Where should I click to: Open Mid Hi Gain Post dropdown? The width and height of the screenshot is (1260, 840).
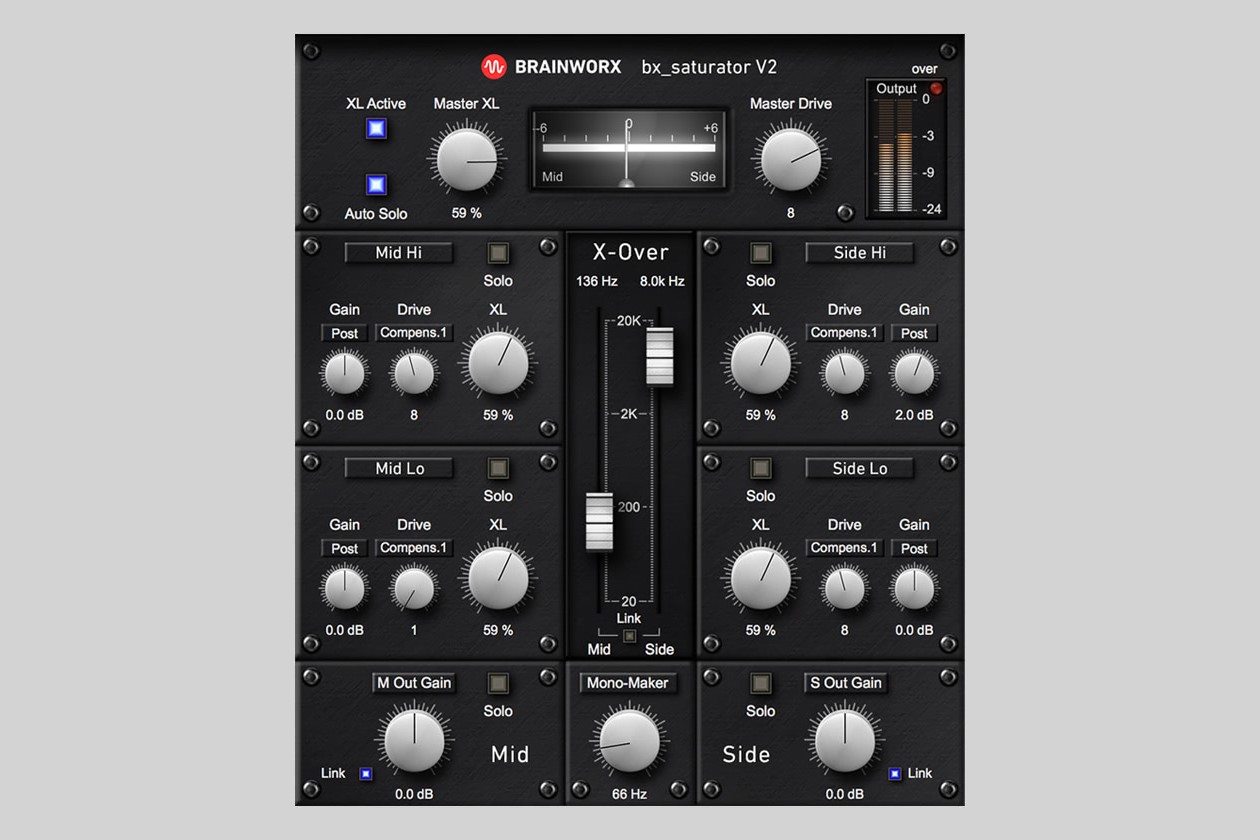344,333
